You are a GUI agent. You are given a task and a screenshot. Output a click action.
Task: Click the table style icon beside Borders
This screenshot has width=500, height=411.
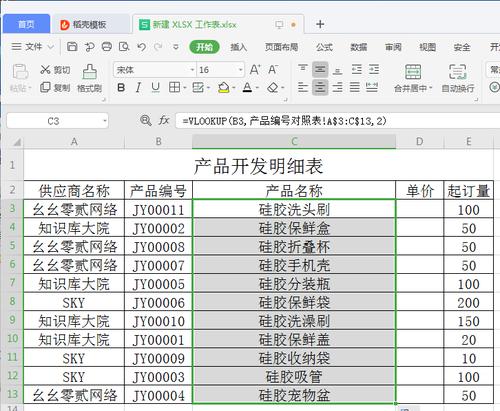click(198, 88)
